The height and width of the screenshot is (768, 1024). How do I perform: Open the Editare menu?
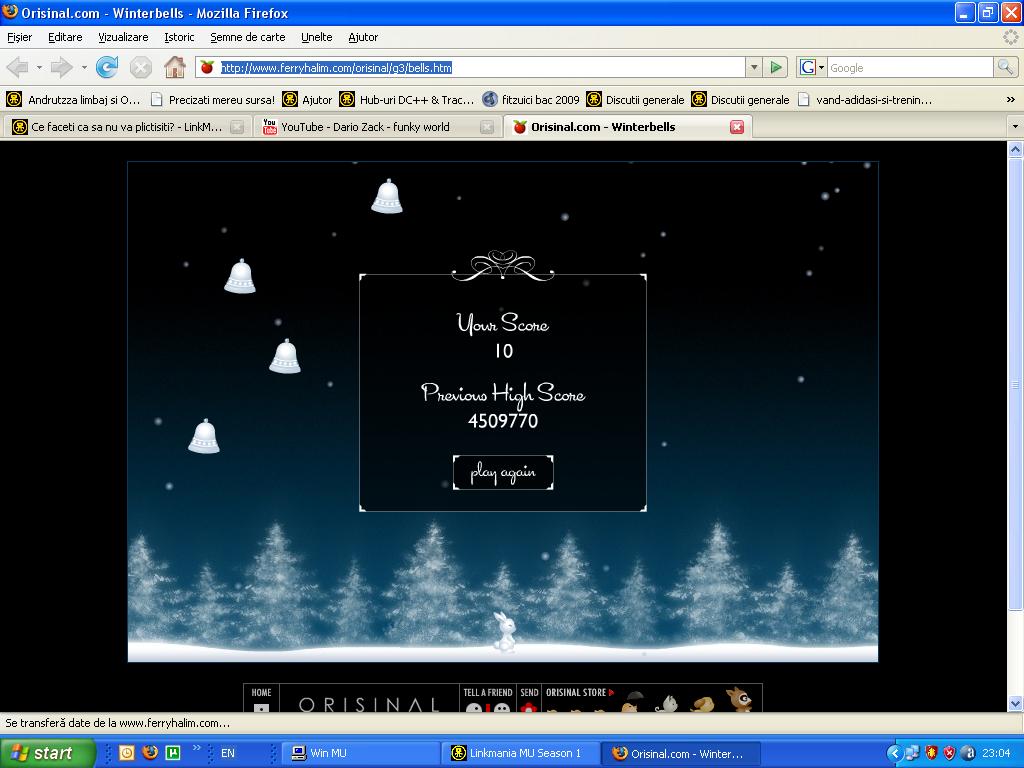point(65,37)
